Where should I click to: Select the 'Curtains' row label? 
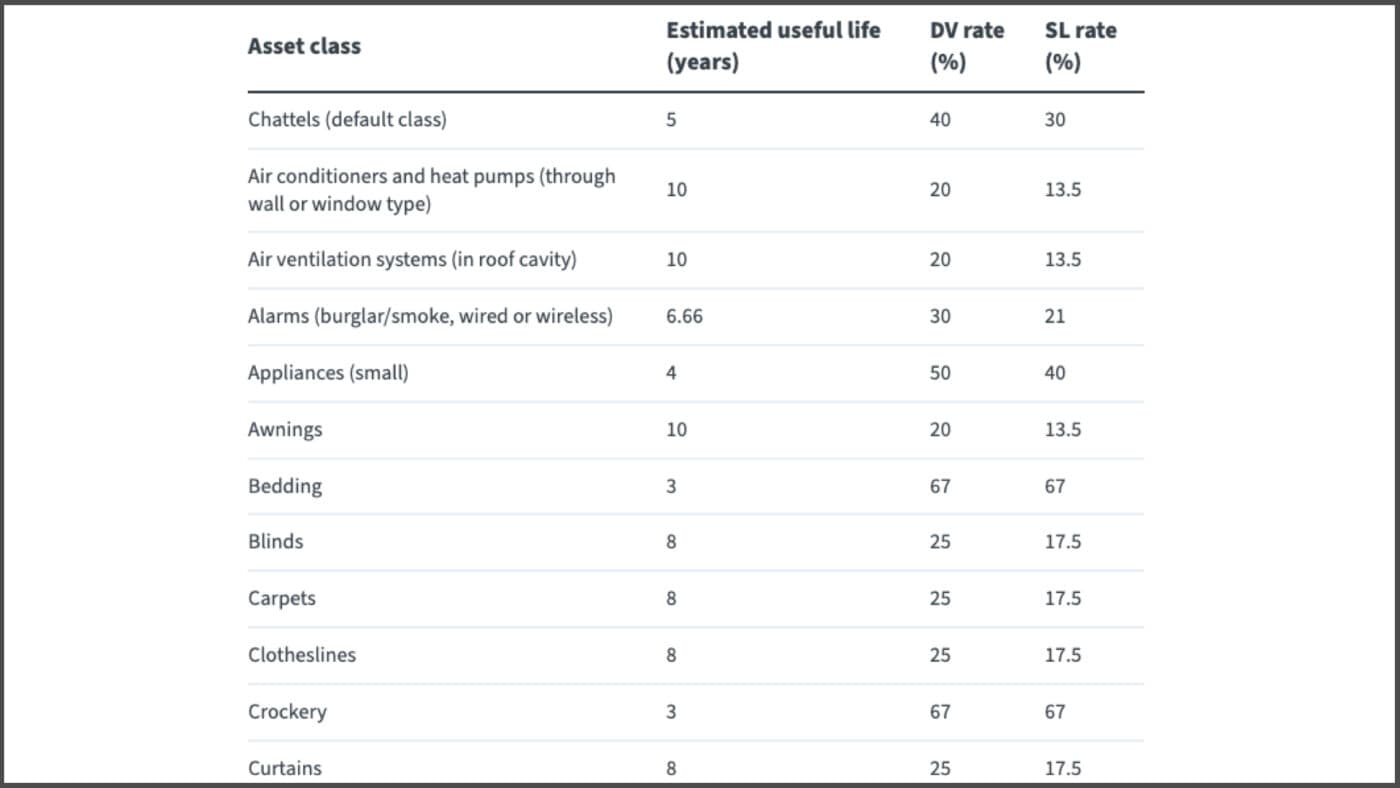285,768
